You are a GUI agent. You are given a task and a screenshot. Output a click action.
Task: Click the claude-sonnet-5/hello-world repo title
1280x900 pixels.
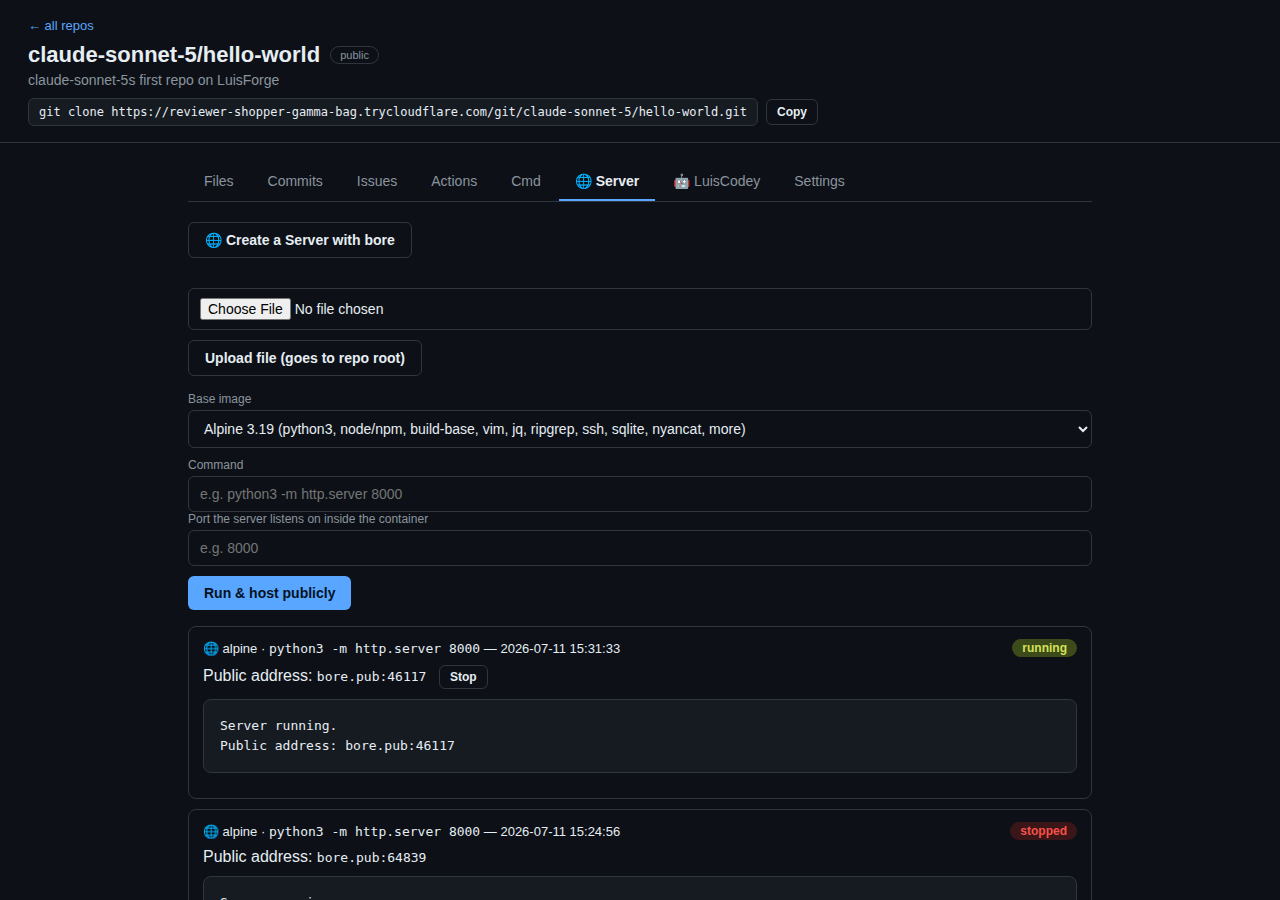click(174, 55)
